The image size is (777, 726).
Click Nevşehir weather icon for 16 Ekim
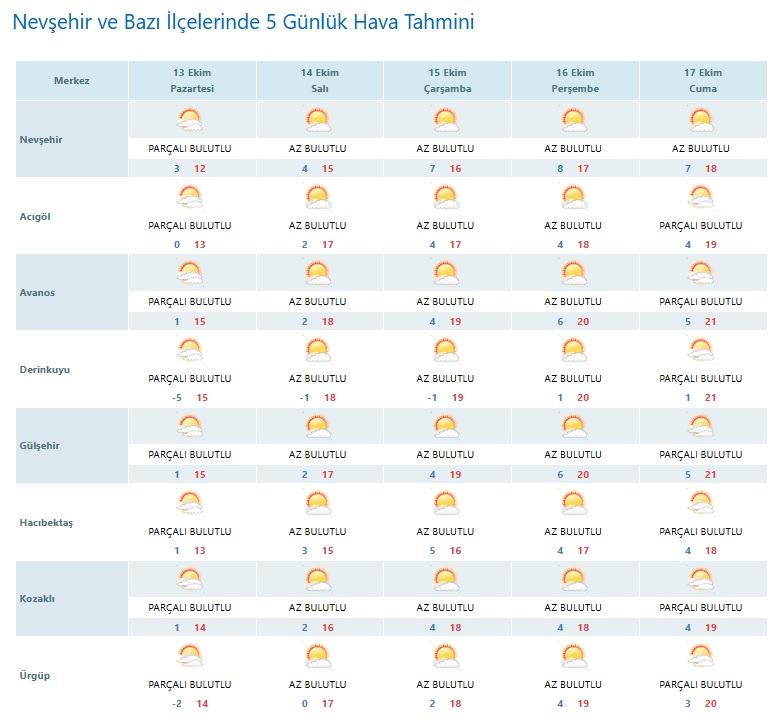(x=574, y=121)
